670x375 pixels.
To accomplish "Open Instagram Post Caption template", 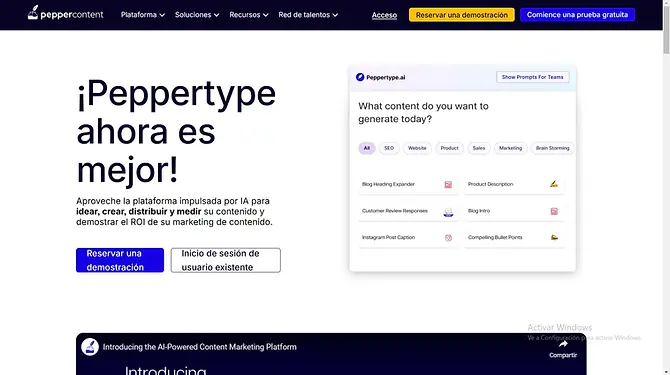I will [408, 238].
